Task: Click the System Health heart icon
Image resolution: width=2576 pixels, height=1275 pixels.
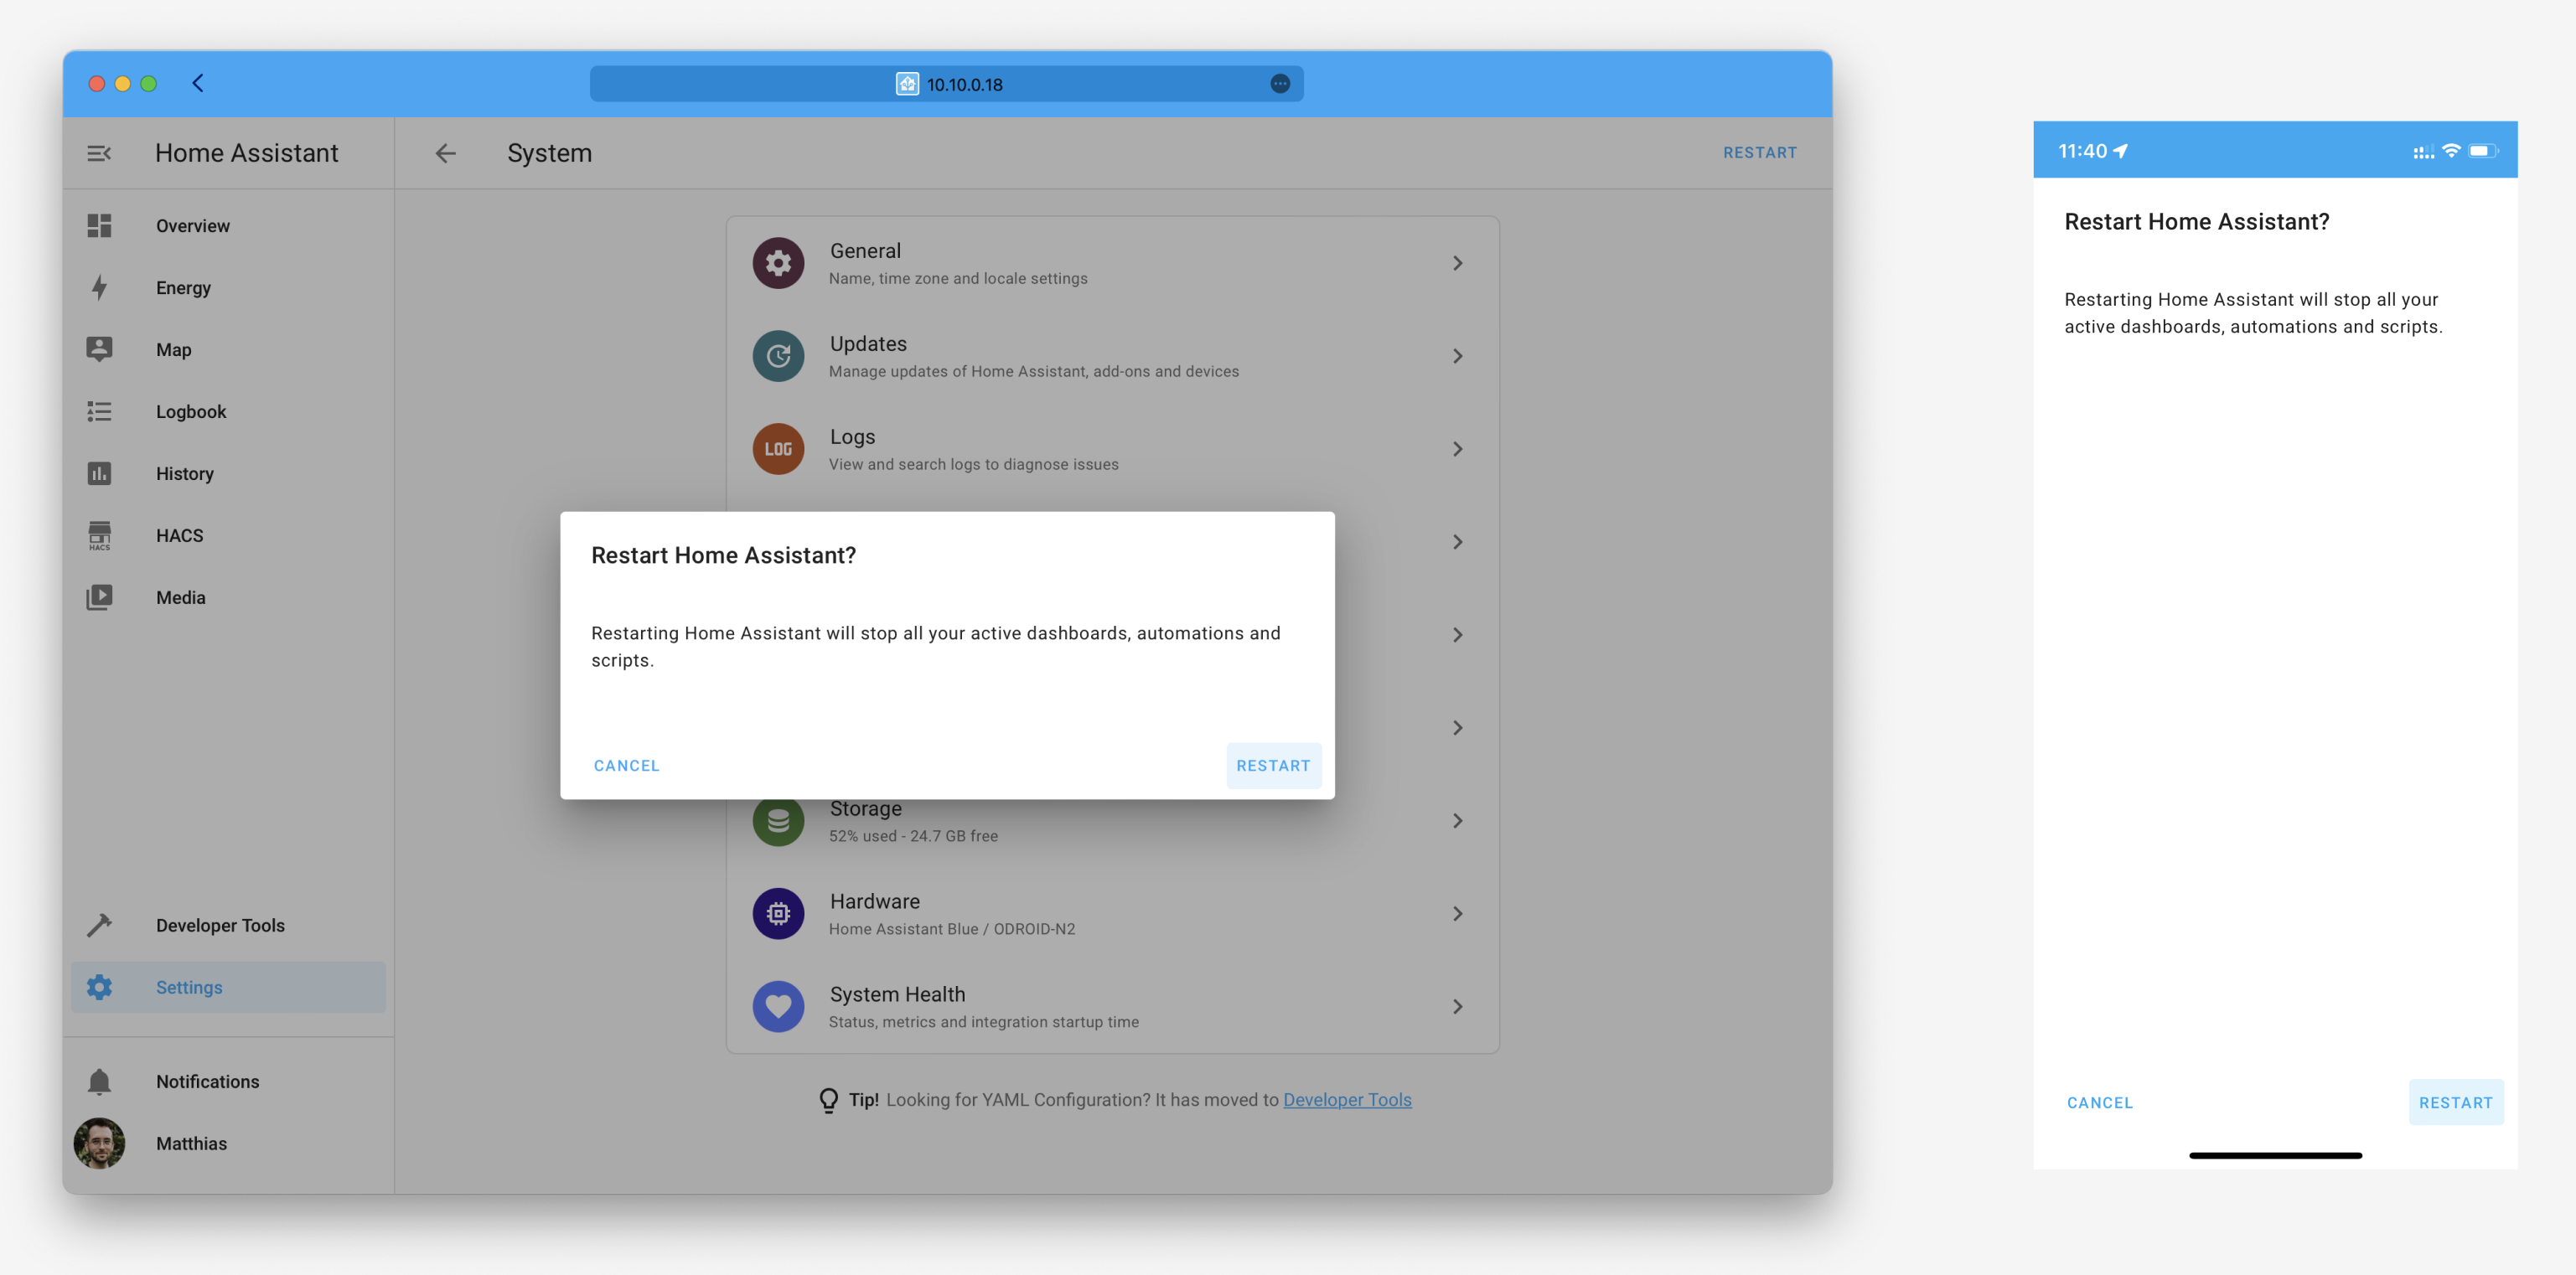Action: pyautogui.click(x=778, y=1006)
